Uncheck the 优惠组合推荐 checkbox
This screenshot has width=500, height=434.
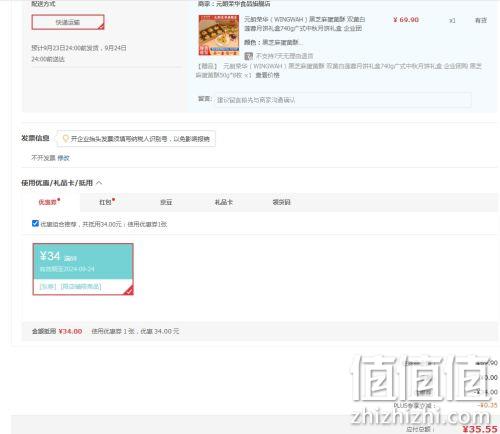pos(35,223)
